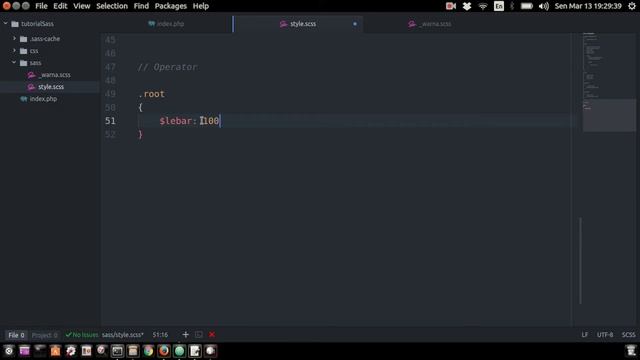The height and width of the screenshot is (360, 640).
Task: Switch to the style.scss tab
Action: pyautogui.click(x=298, y=24)
